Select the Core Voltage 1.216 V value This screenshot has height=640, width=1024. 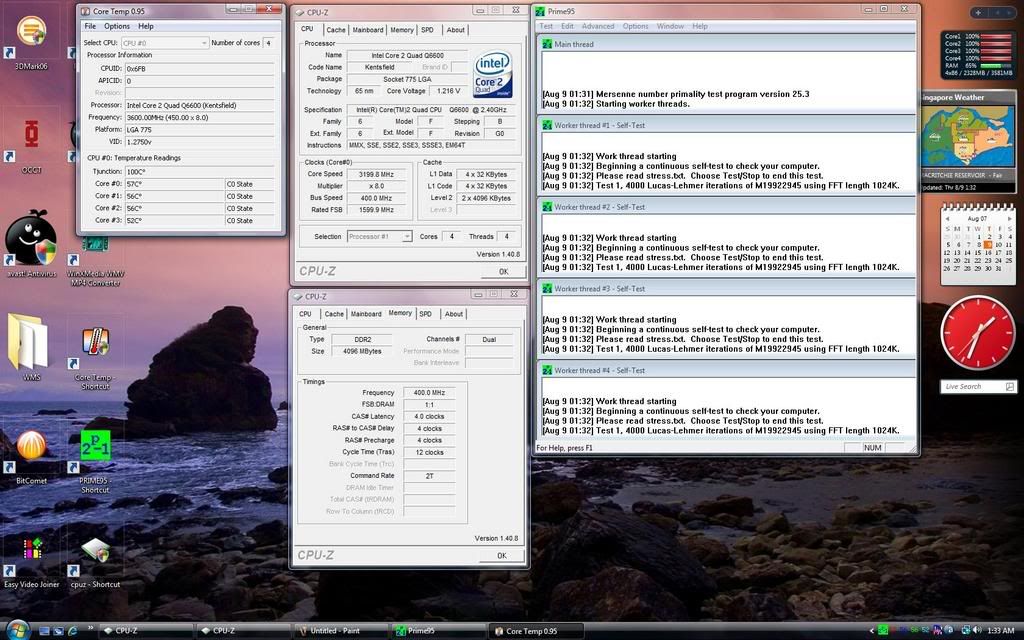tap(448, 91)
